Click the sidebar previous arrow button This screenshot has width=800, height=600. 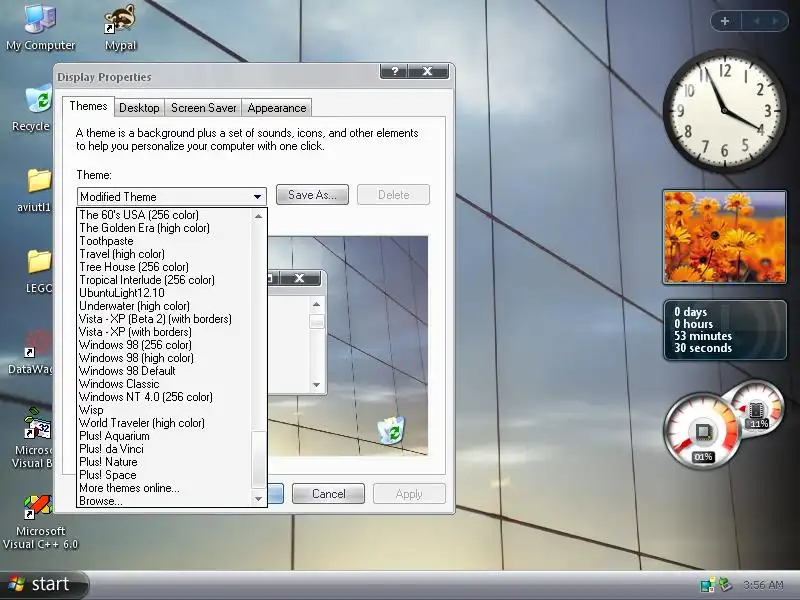pyautogui.click(x=756, y=21)
